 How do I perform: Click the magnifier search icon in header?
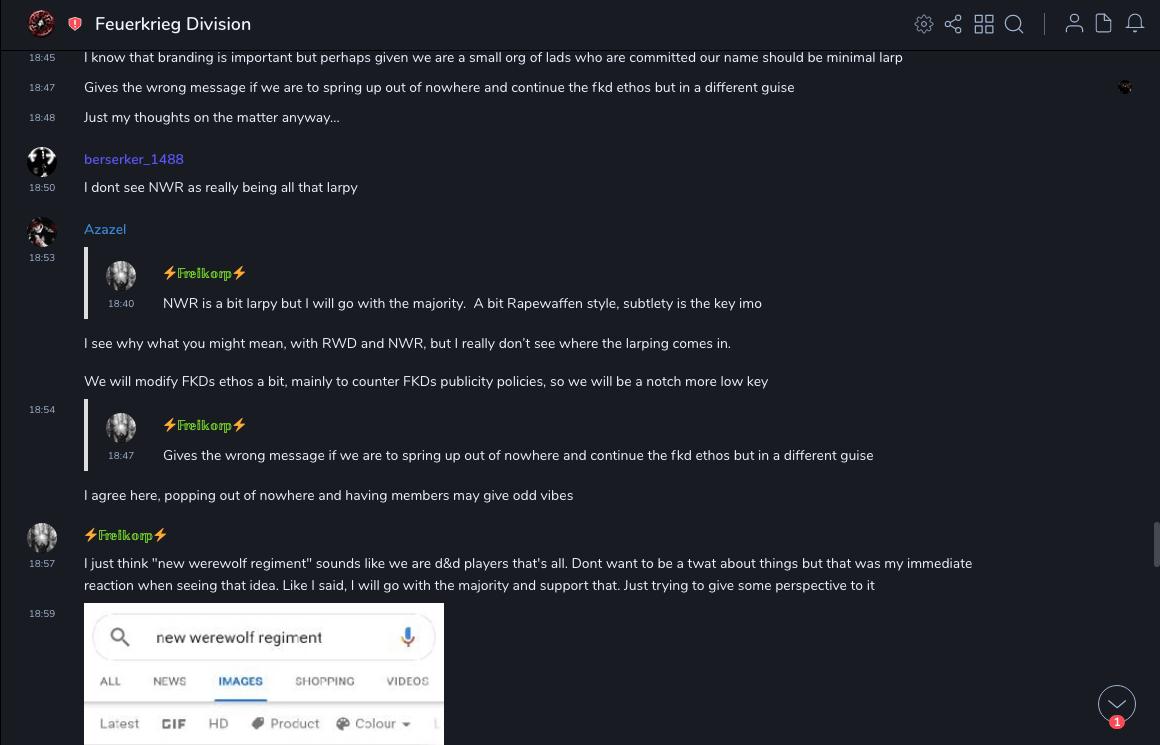(1014, 24)
